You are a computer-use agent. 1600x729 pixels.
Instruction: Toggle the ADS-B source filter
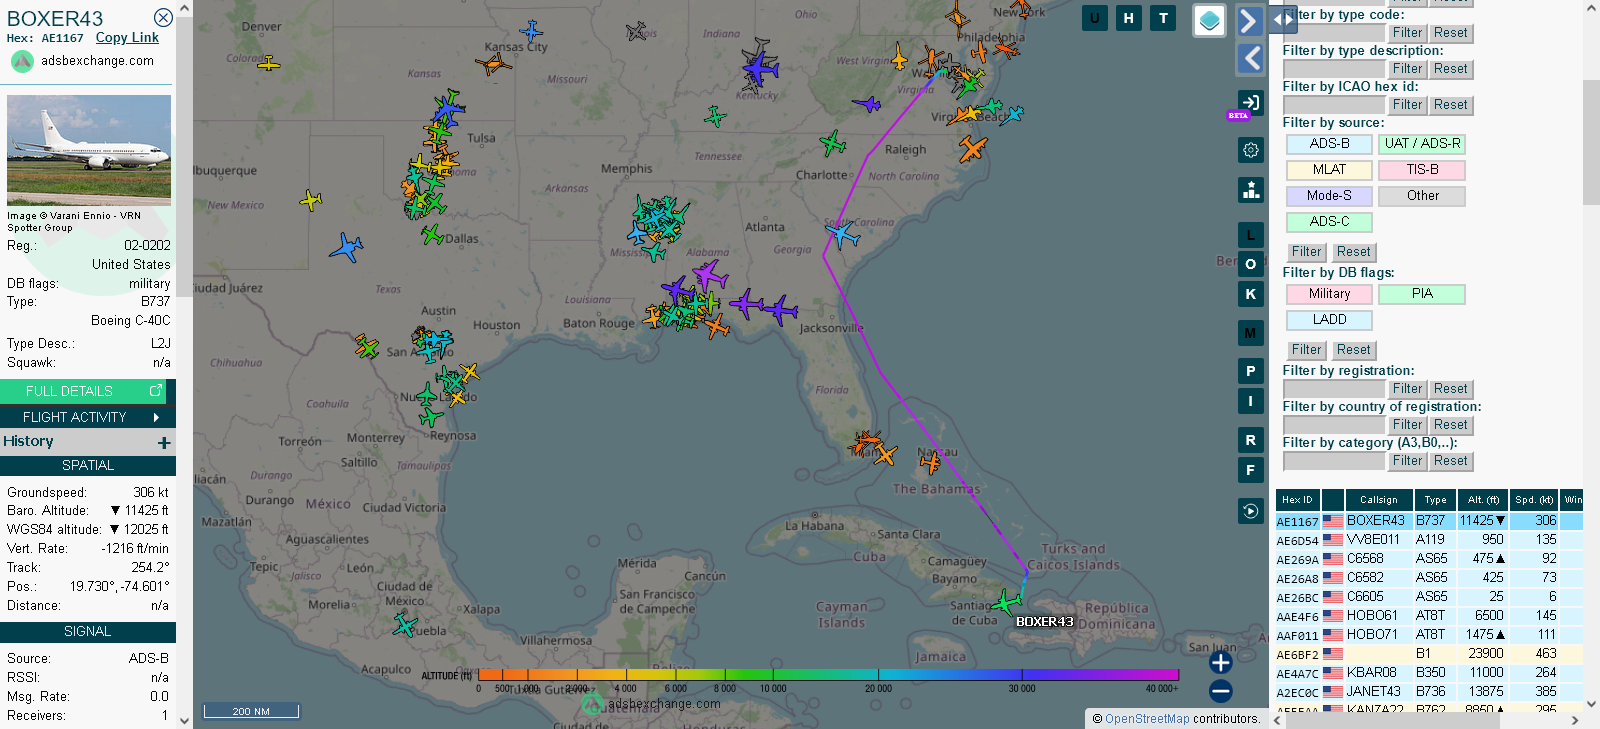click(1329, 144)
